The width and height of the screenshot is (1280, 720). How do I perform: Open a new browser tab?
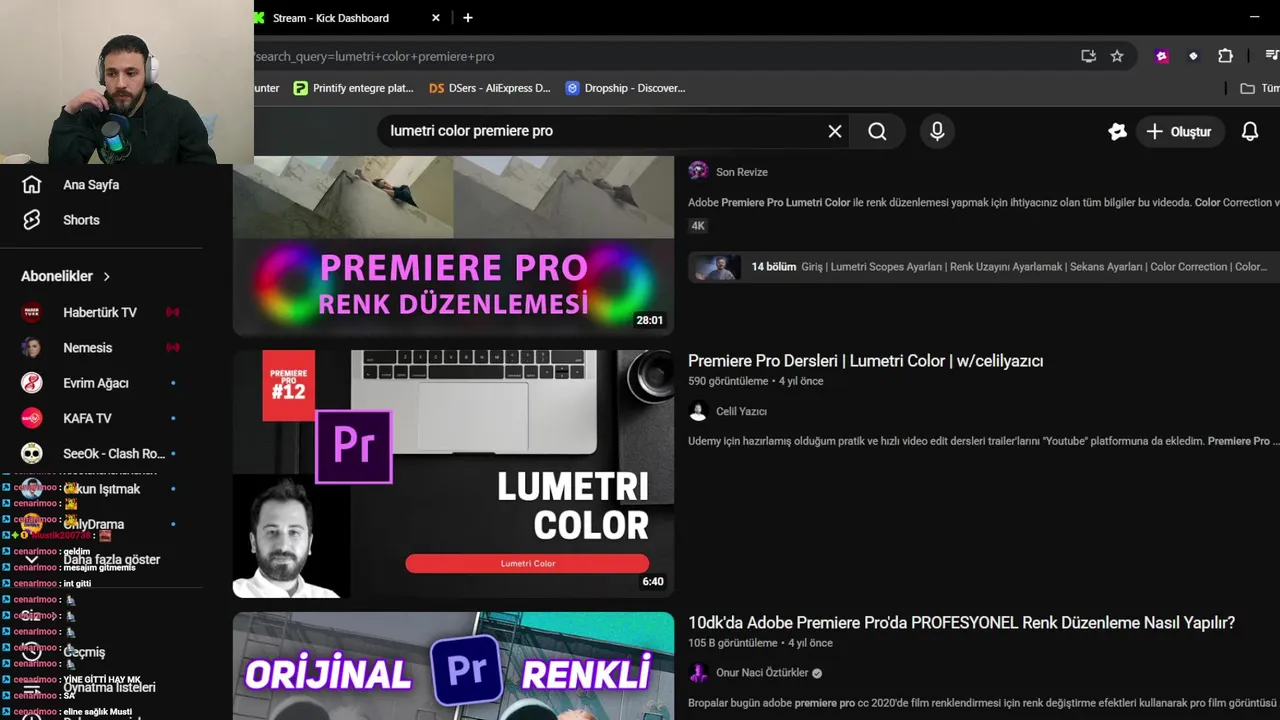pyautogui.click(x=468, y=18)
